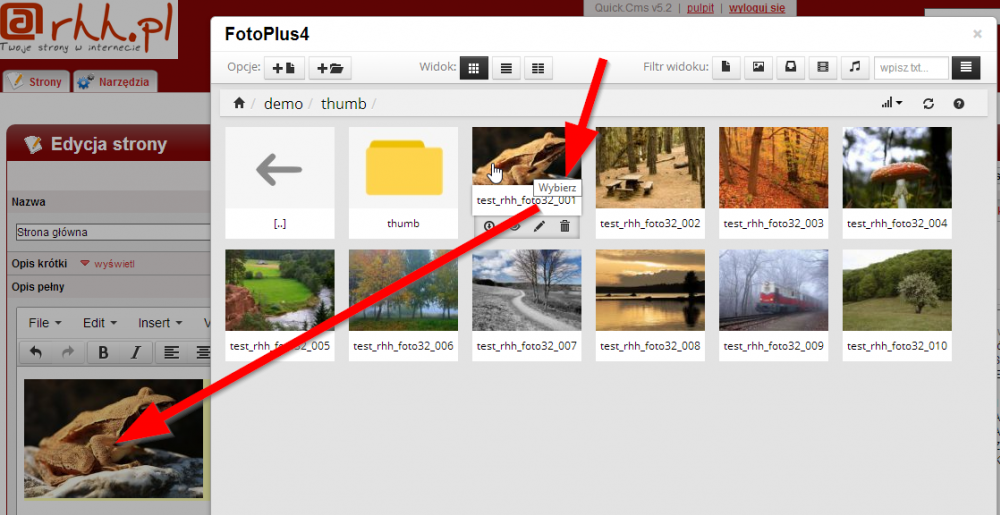Go to home folder in breadcrumb
This screenshot has height=515, width=1000.
(239, 103)
